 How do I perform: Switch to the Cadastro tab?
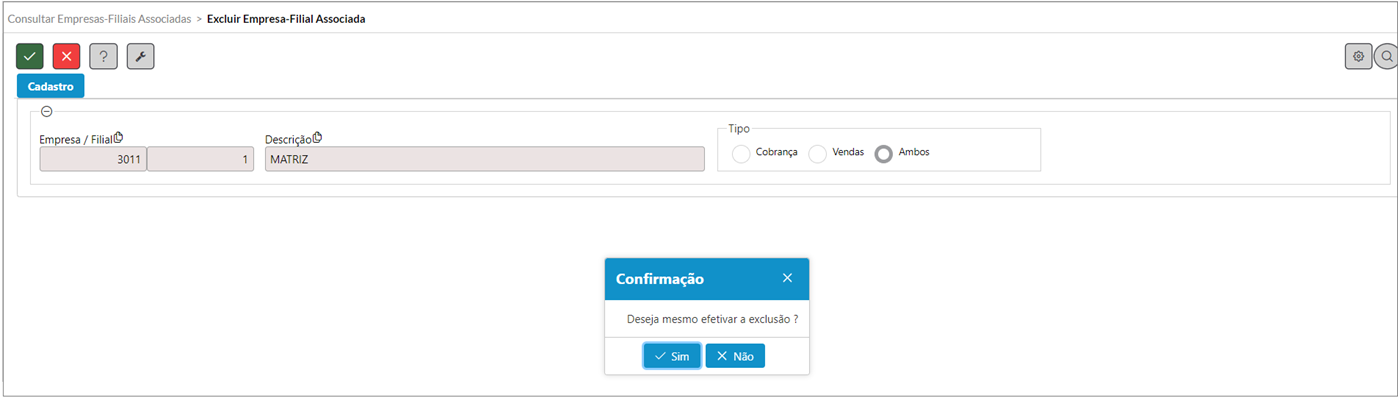[x=51, y=86]
